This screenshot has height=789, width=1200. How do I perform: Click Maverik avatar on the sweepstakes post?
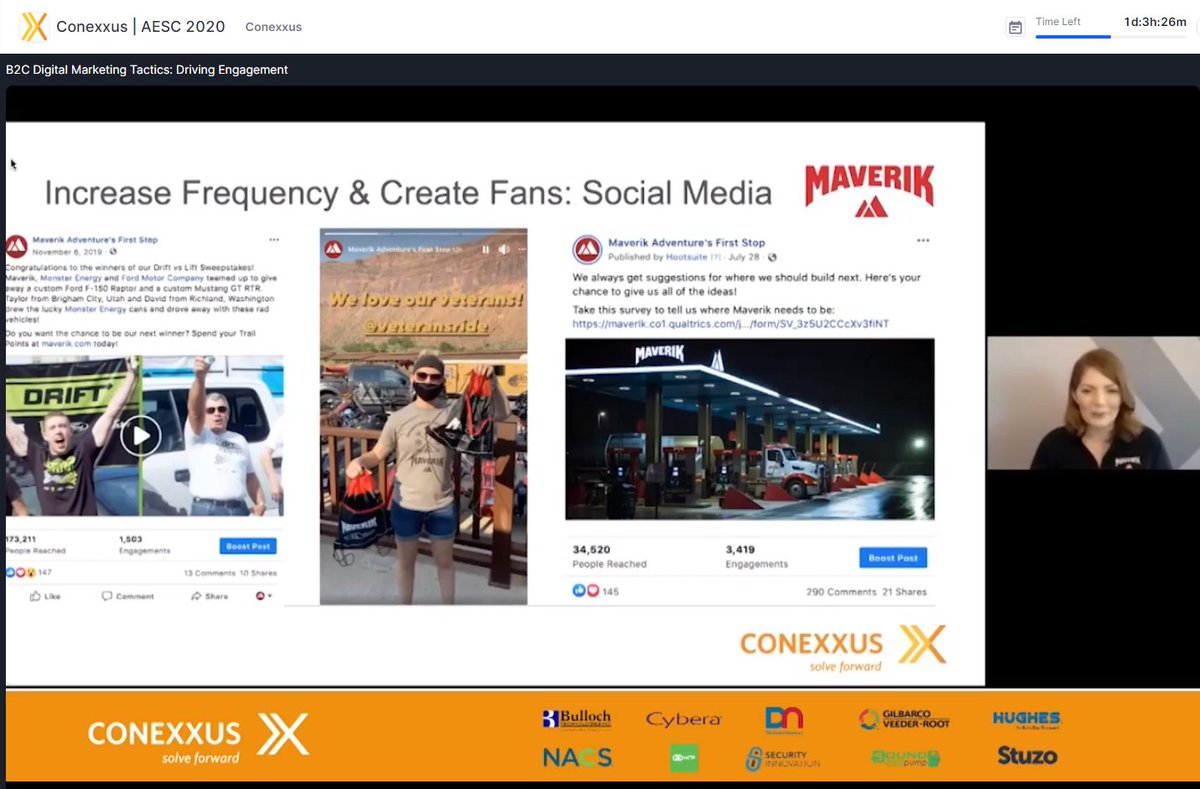[16, 246]
